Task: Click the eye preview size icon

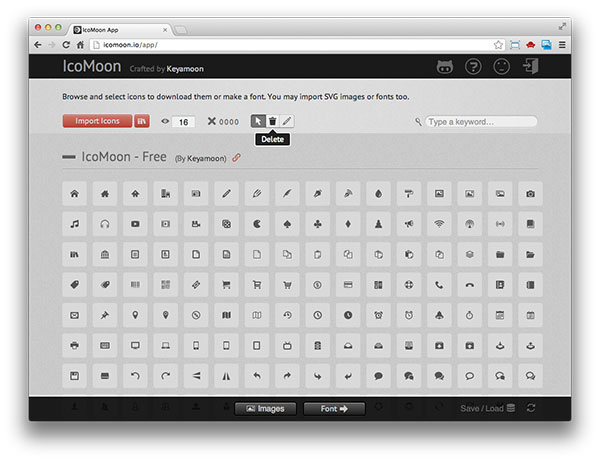Action: (165, 121)
